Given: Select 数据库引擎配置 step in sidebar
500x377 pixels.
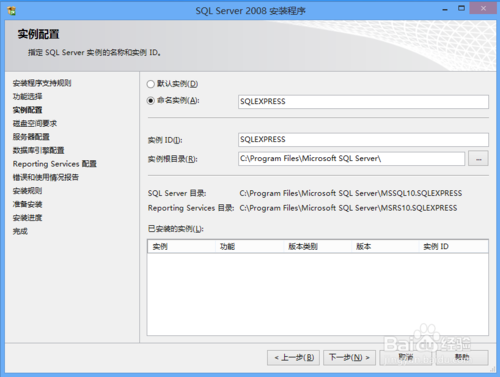Looking at the screenshot, I should pos(38,150).
